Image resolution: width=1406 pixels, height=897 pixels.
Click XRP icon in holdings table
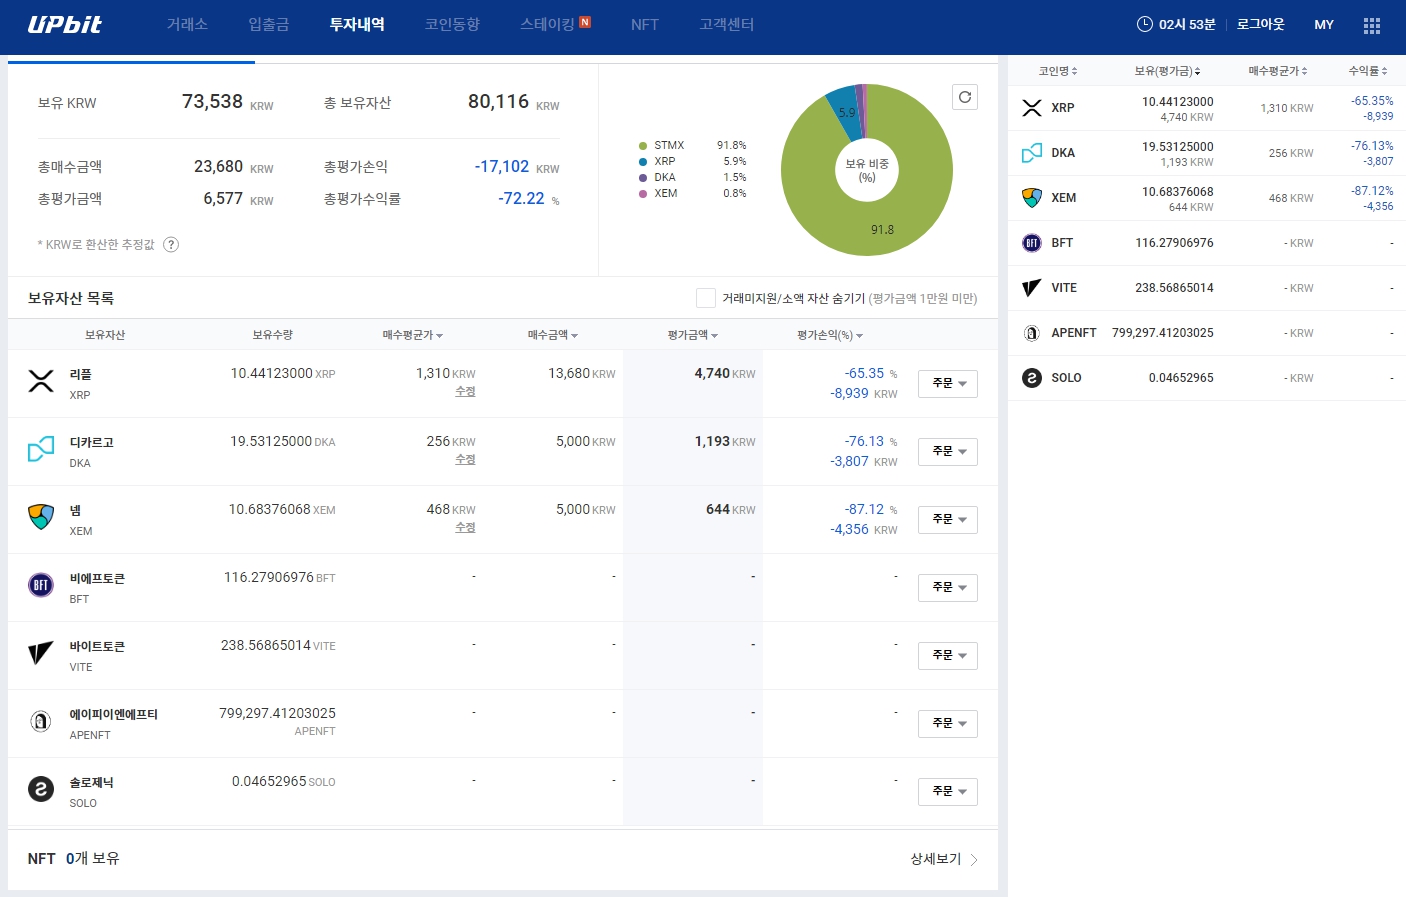tap(41, 381)
